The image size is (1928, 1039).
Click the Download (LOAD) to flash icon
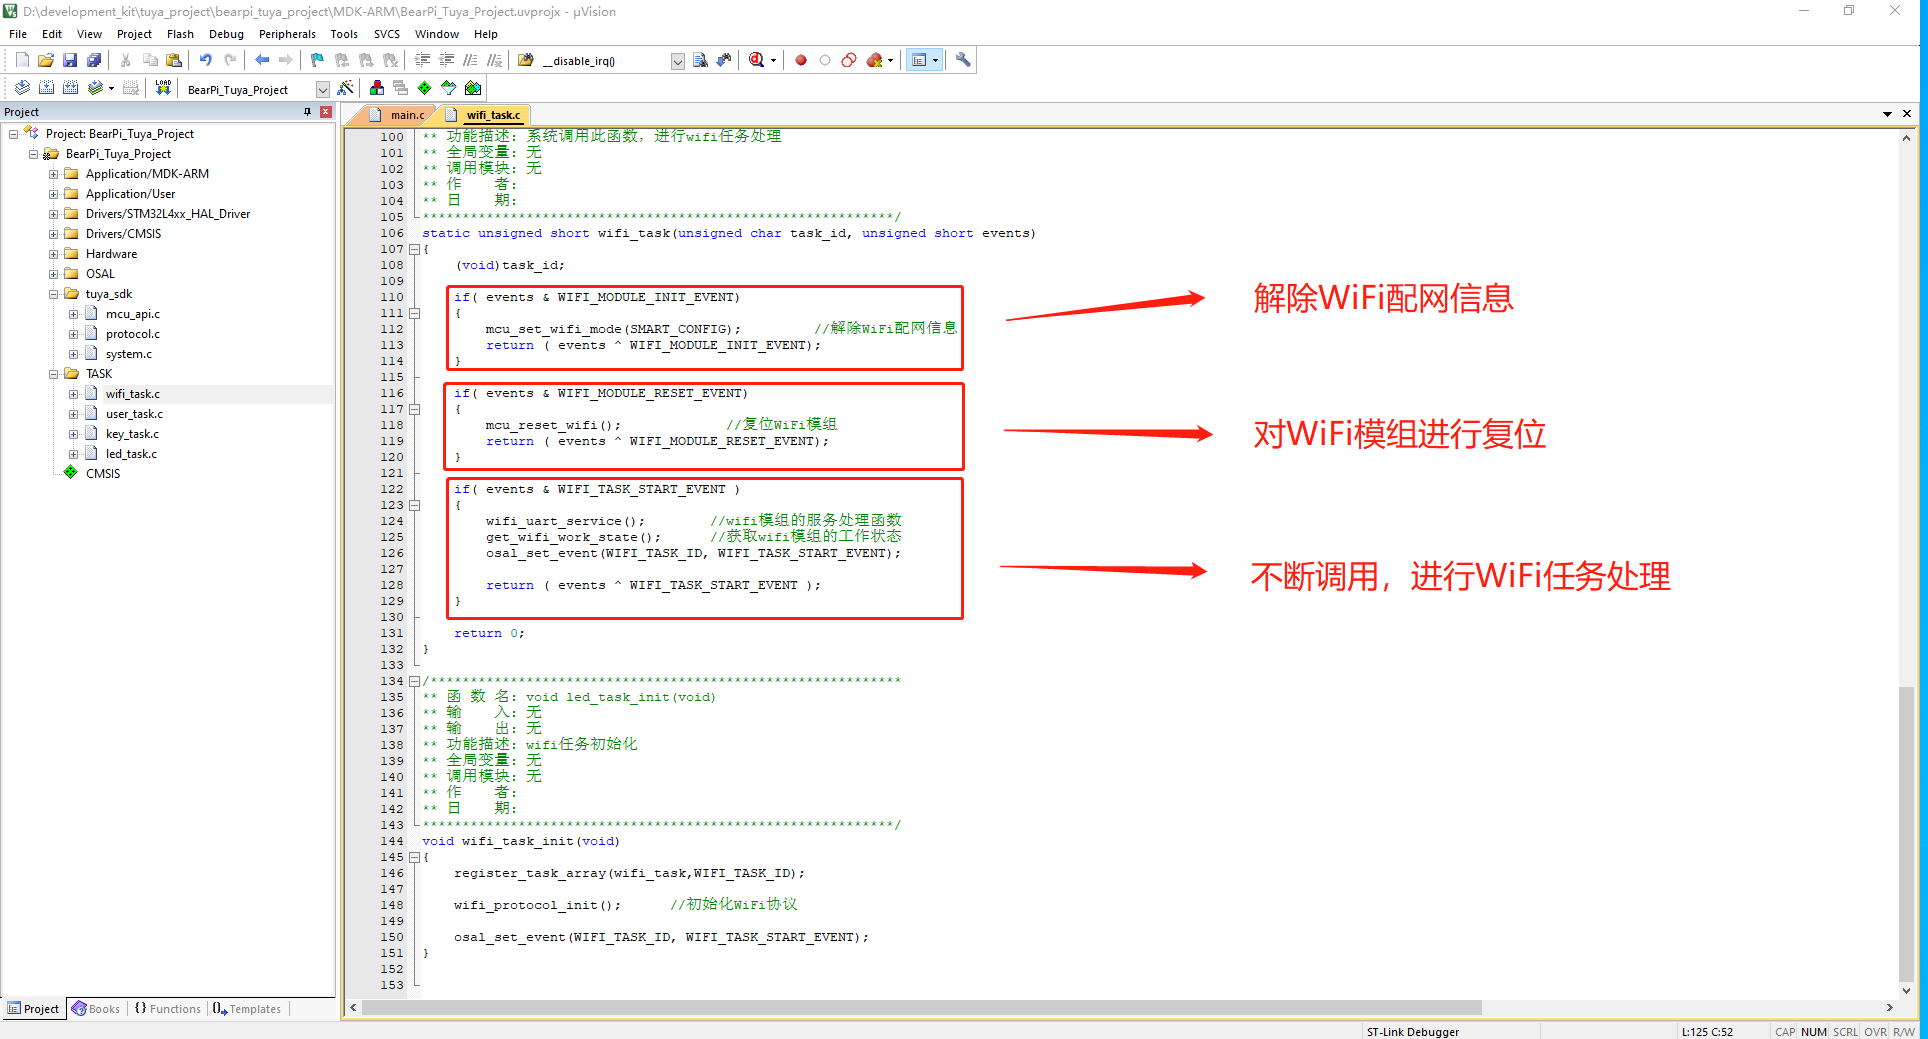tap(163, 88)
